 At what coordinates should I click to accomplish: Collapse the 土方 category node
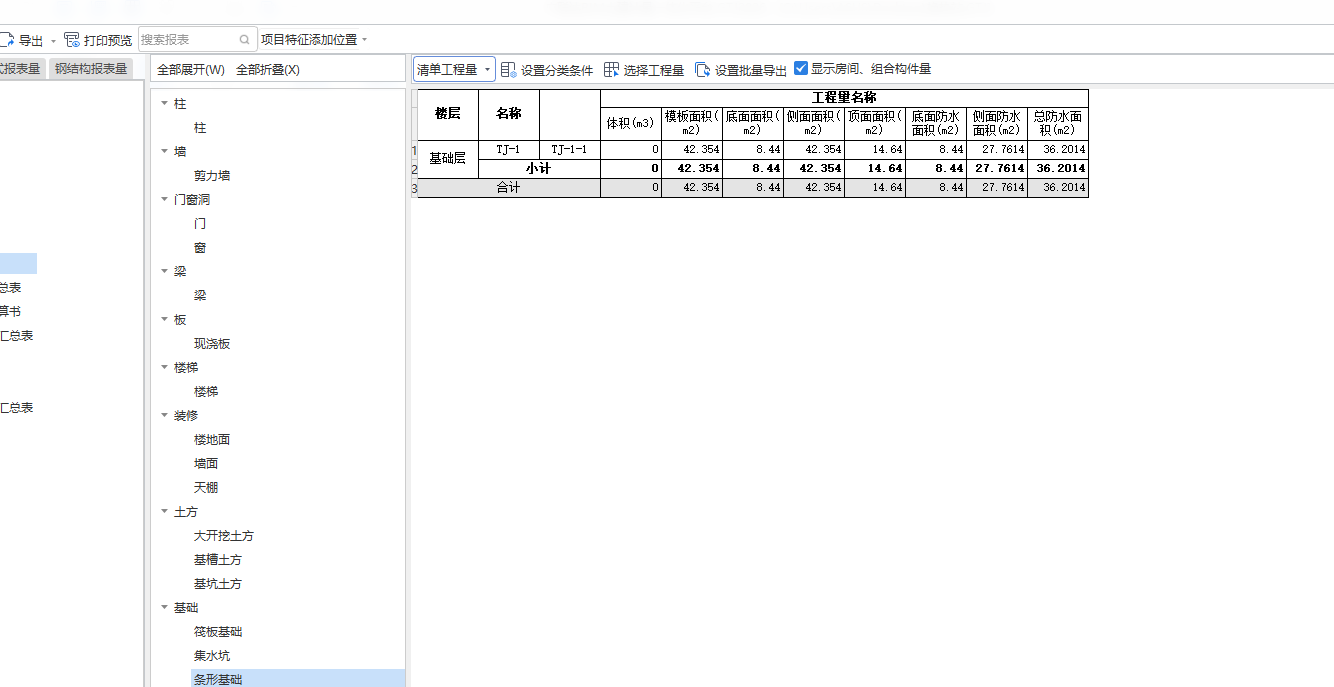click(x=165, y=512)
